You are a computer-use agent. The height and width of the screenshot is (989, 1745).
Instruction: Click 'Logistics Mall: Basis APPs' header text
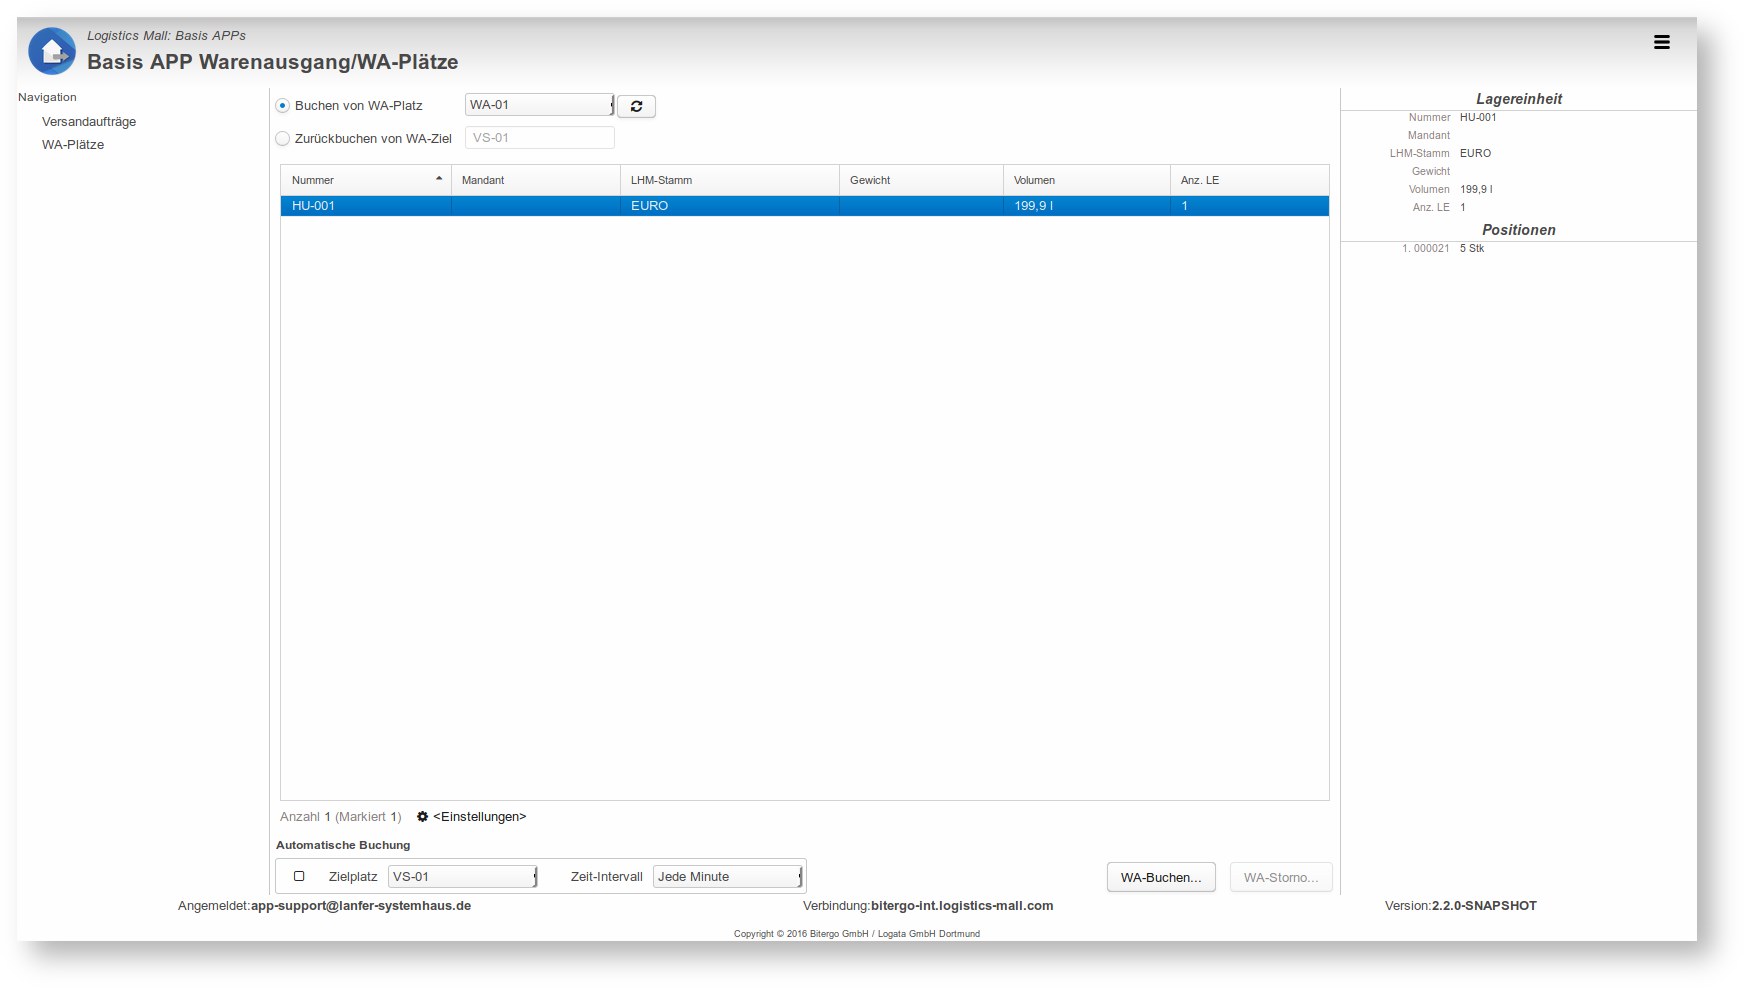pos(166,36)
